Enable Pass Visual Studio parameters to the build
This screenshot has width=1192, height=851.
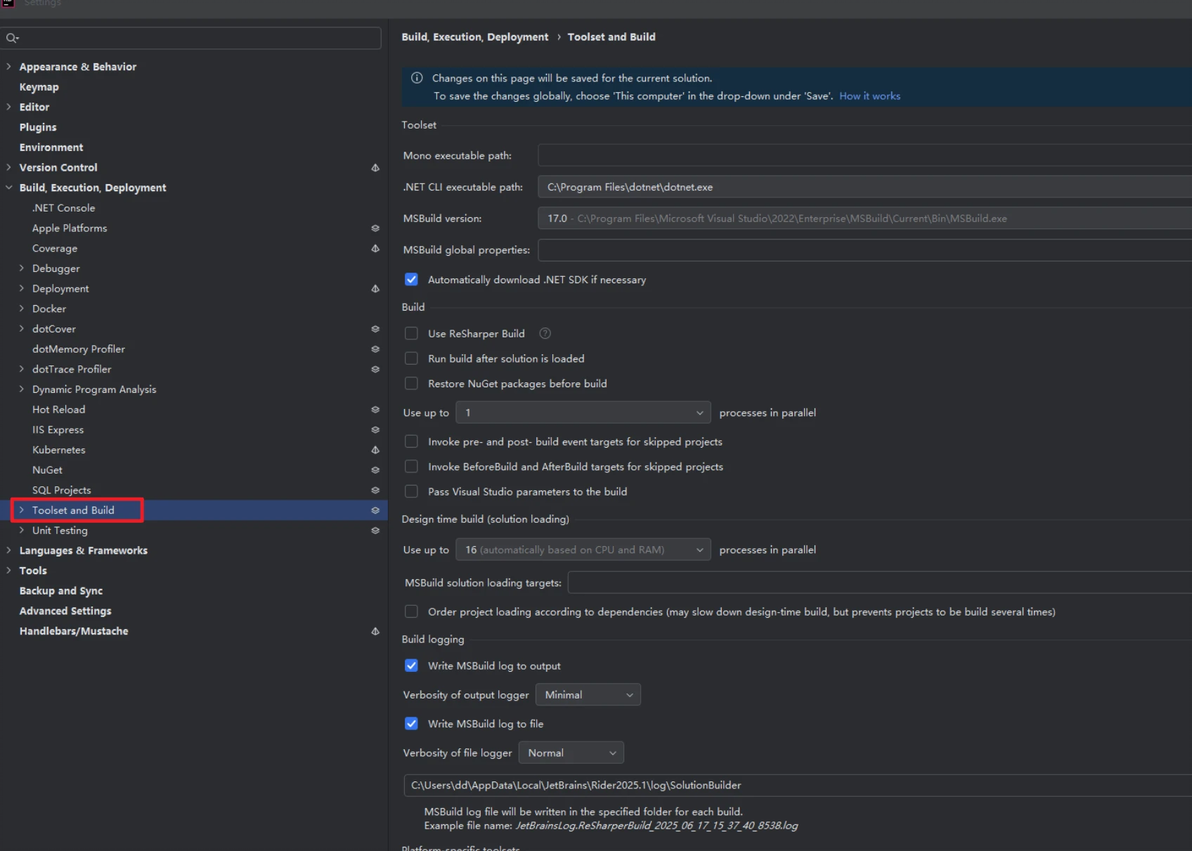pos(411,491)
